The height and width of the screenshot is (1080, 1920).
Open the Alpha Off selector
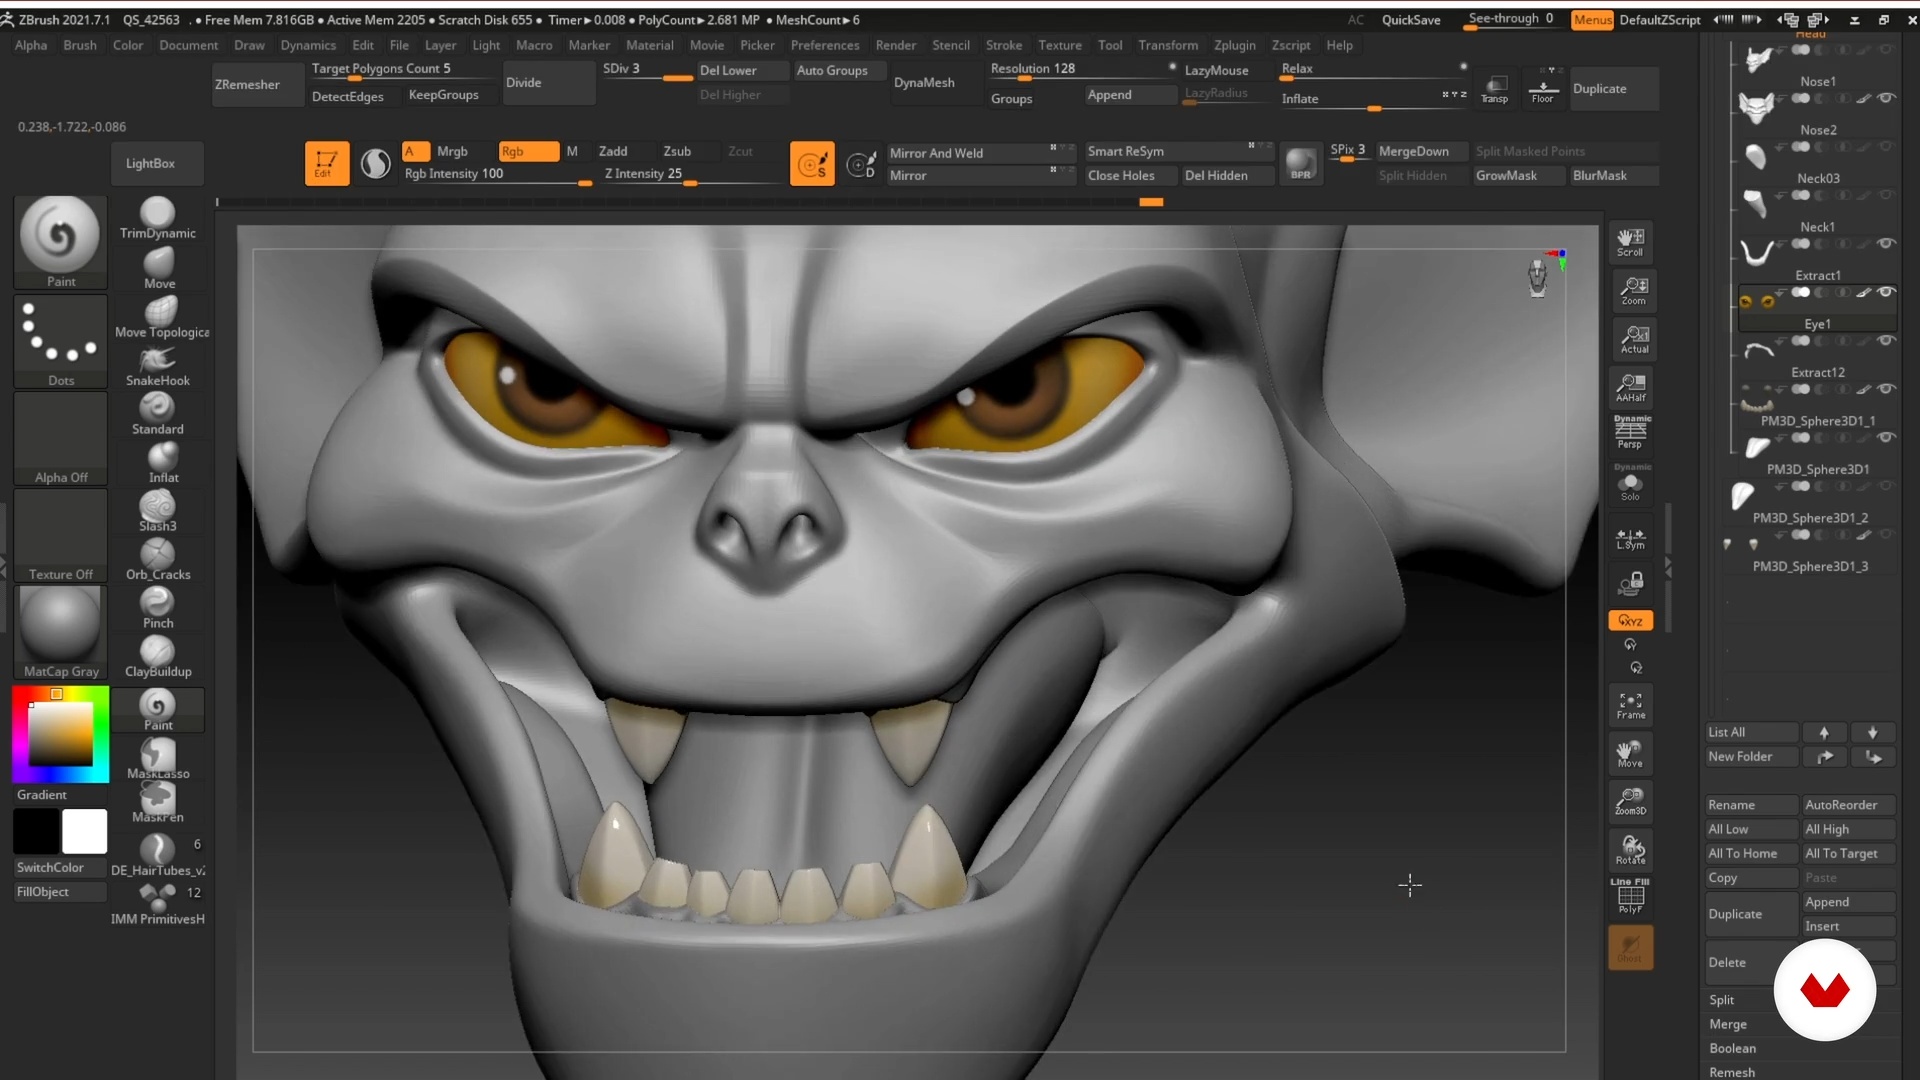click(x=60, y=438)
